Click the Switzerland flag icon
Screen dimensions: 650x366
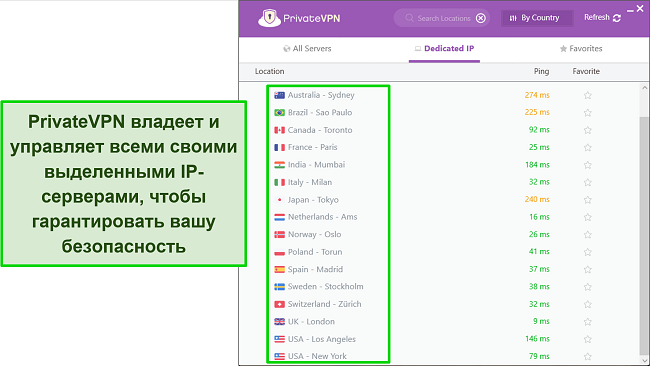[279, 304]
